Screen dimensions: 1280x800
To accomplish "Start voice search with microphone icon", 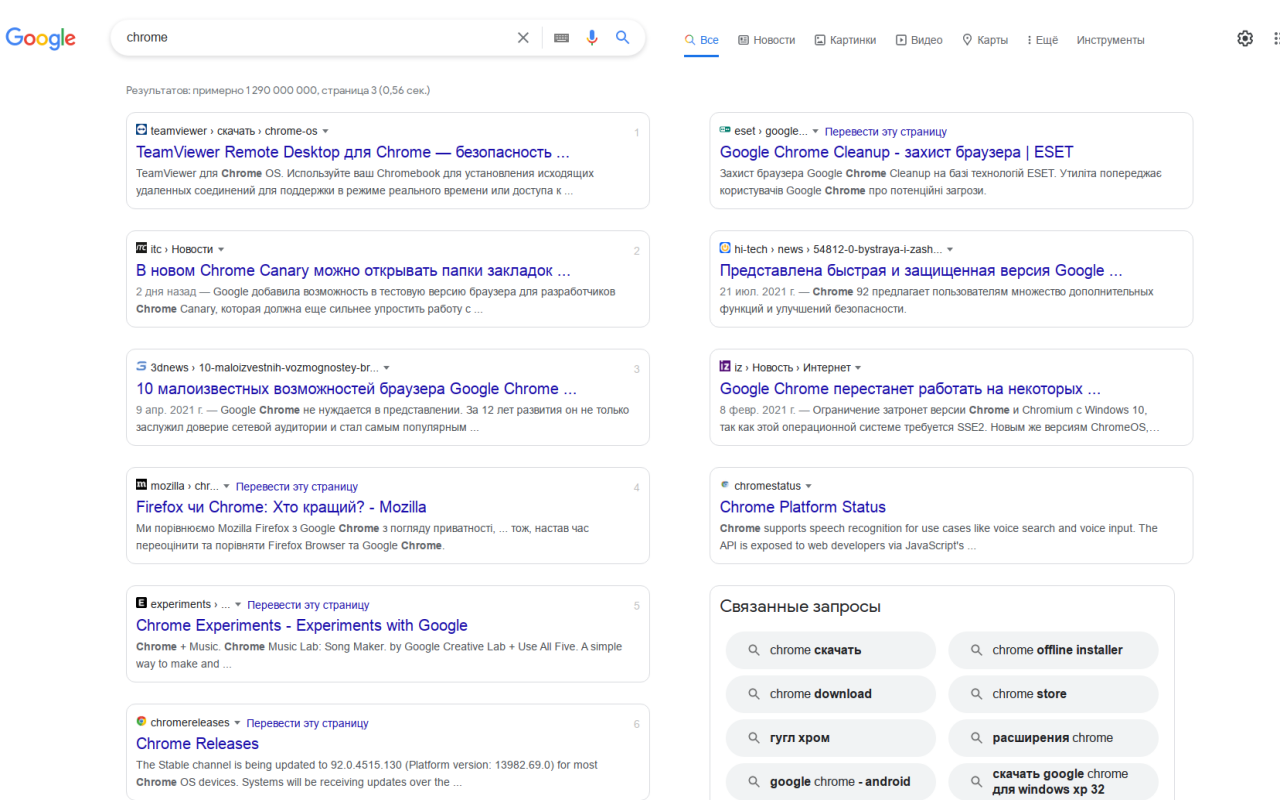I will click(x=592, y=37).
